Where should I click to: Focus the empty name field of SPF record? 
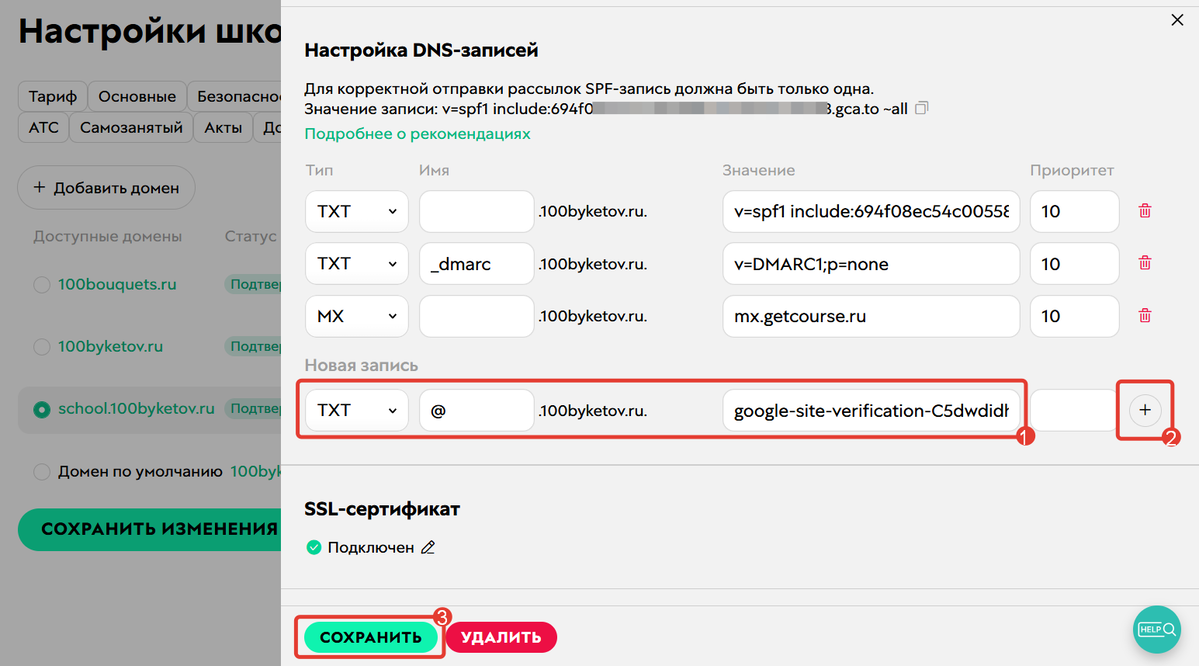click(x=476, y=211)
